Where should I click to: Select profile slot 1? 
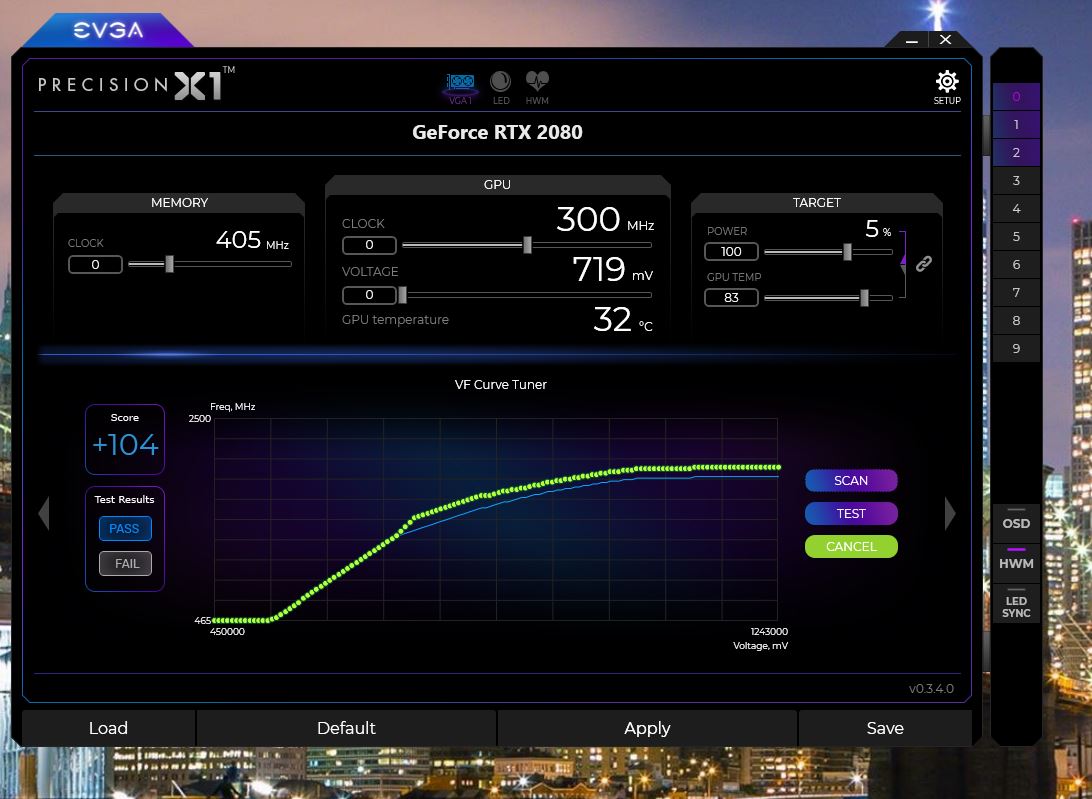(x=1016, y=125)
